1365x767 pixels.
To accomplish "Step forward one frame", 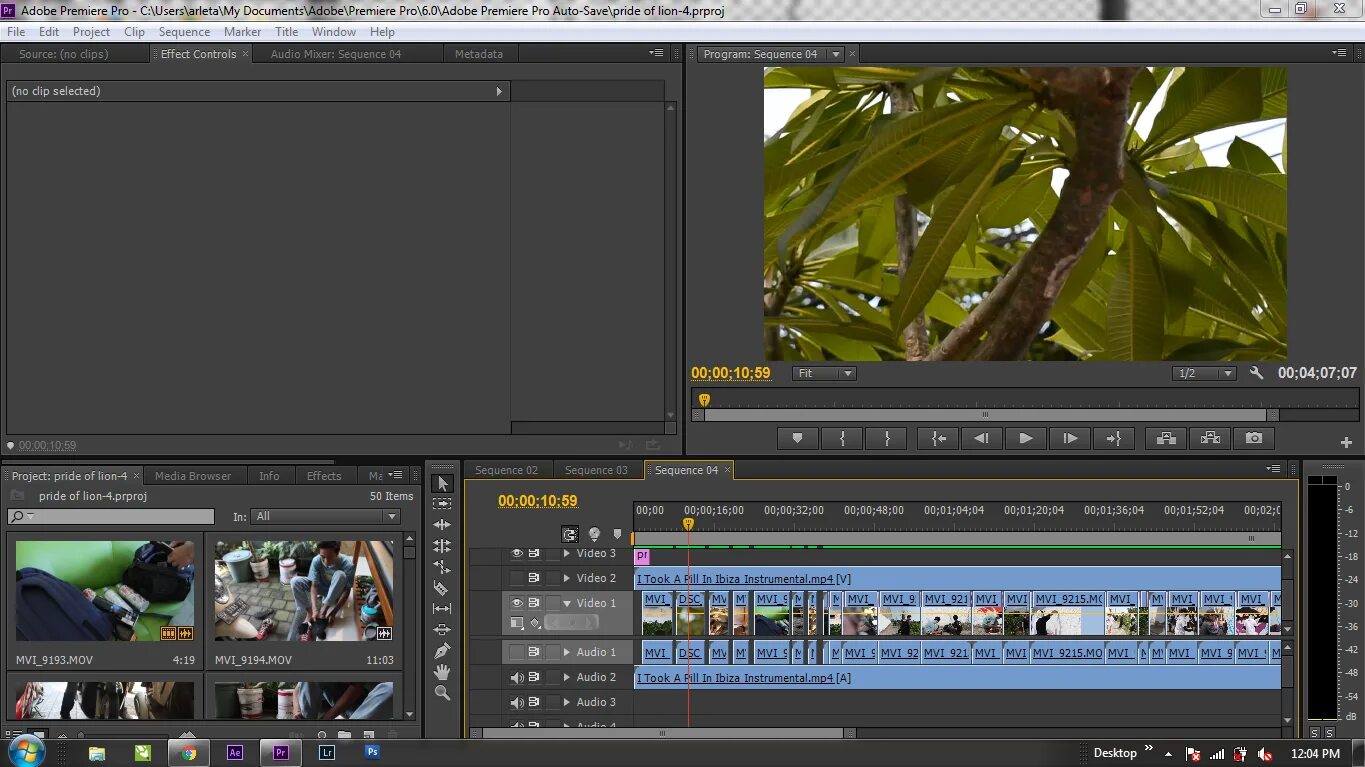I will coord(1070,438).
